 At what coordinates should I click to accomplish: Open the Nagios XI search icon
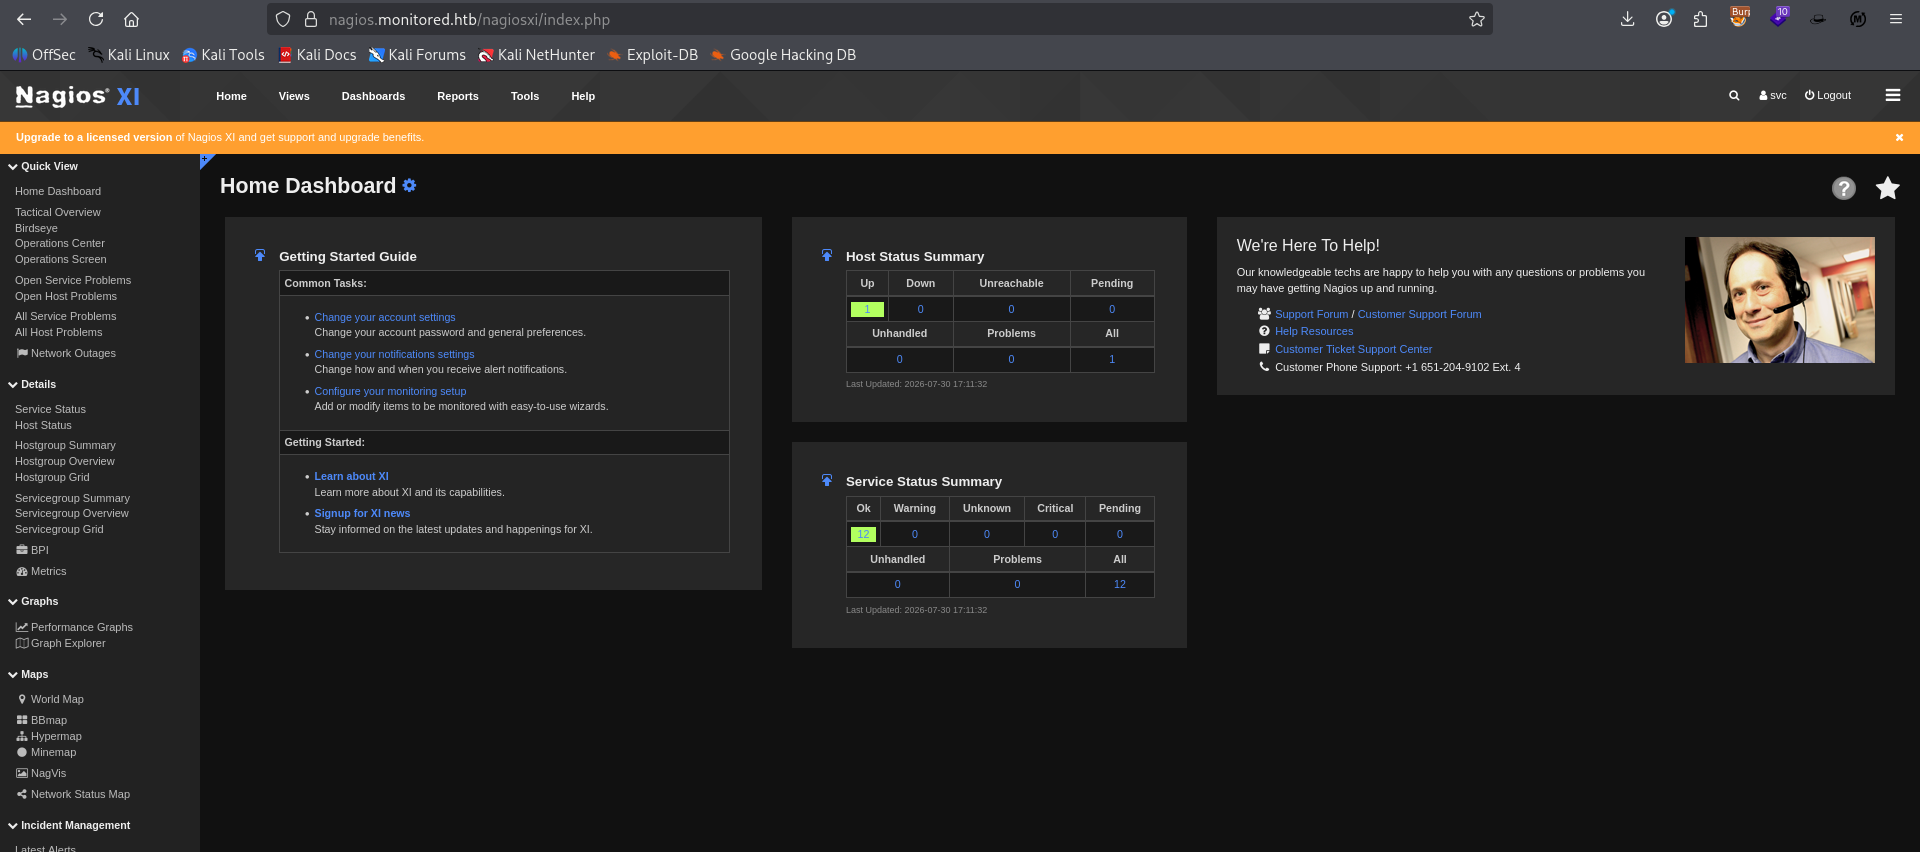click(x=1734, y=96)
